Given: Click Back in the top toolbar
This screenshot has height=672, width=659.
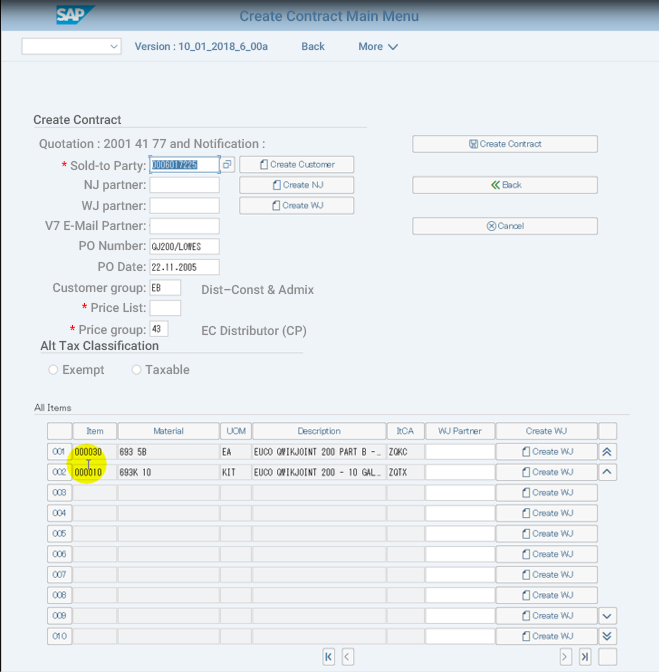Looking at the screenshot, I should point(313,47).
